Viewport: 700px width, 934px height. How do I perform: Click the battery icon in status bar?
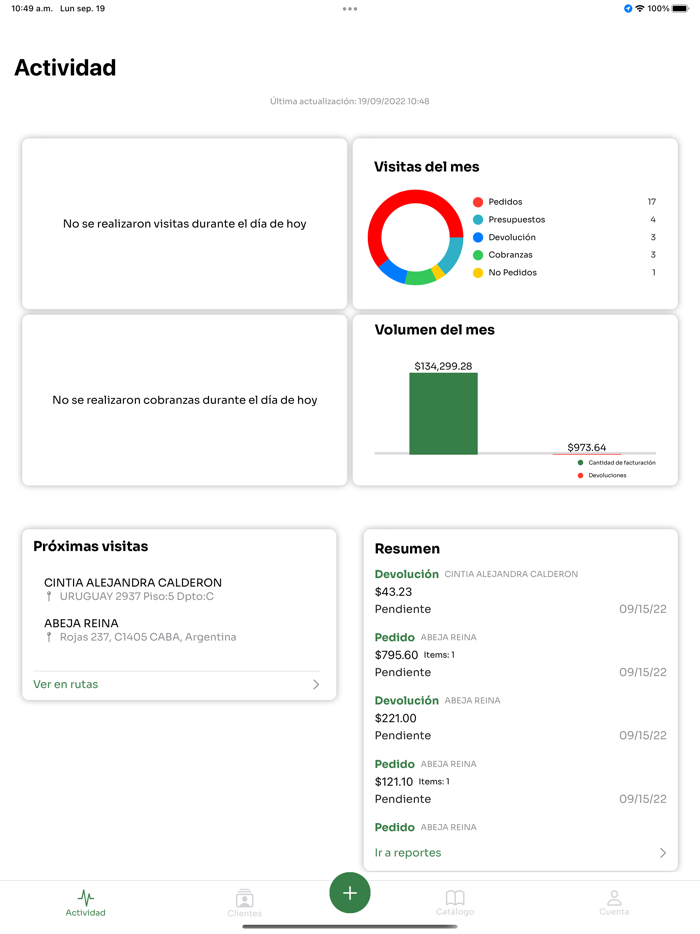(681, 8)
